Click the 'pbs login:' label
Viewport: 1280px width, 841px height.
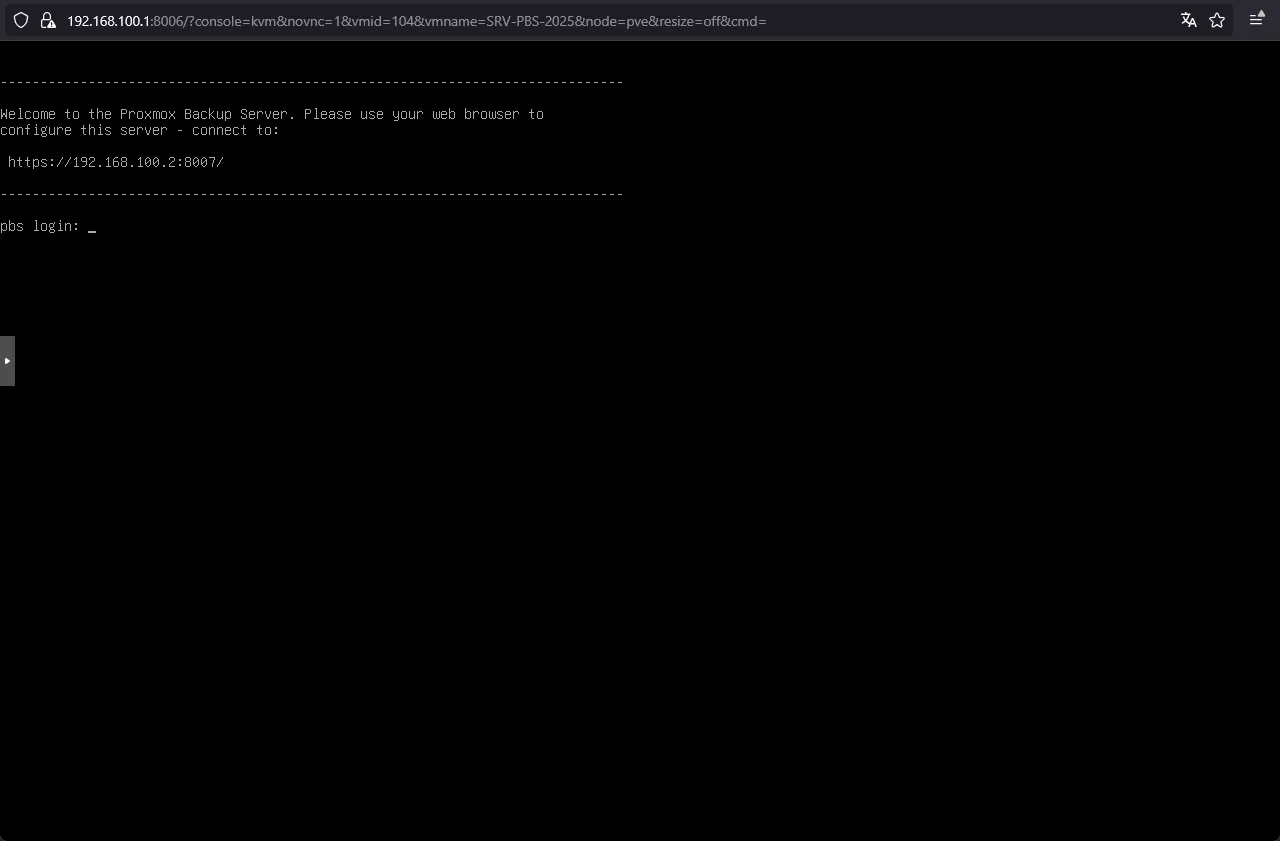(x=40, y=227)
